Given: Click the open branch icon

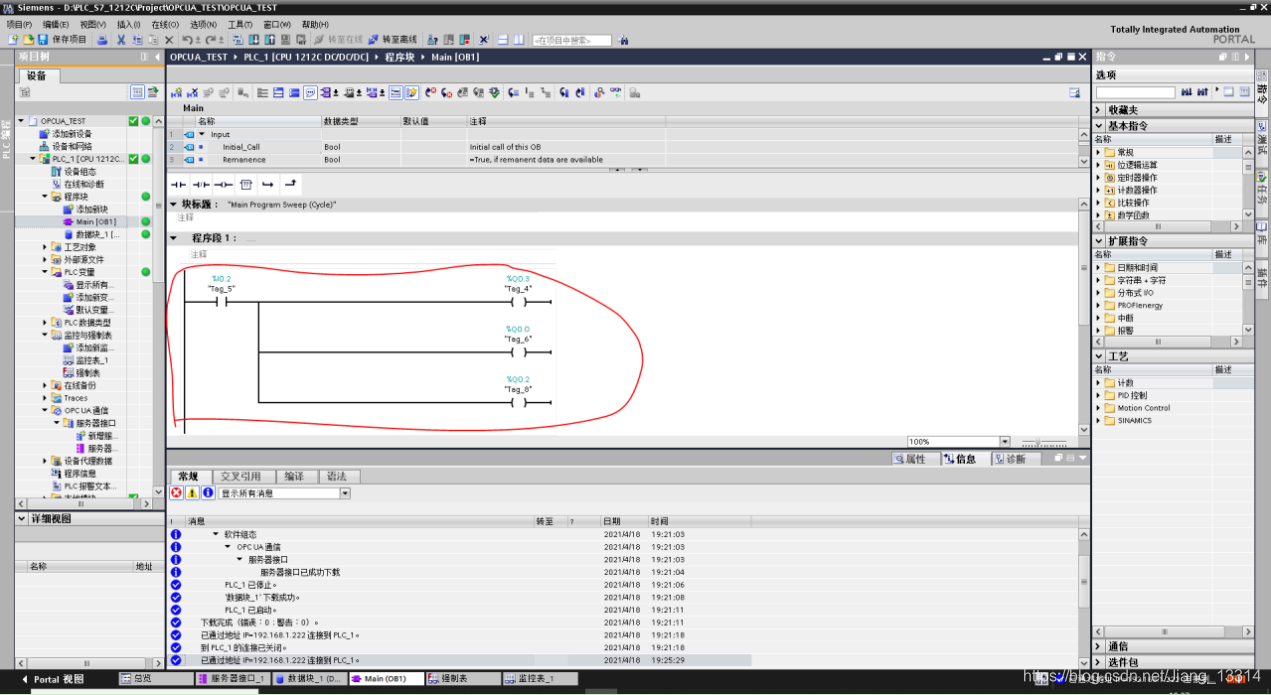Looking at the screenshot, I should point(268,185).
